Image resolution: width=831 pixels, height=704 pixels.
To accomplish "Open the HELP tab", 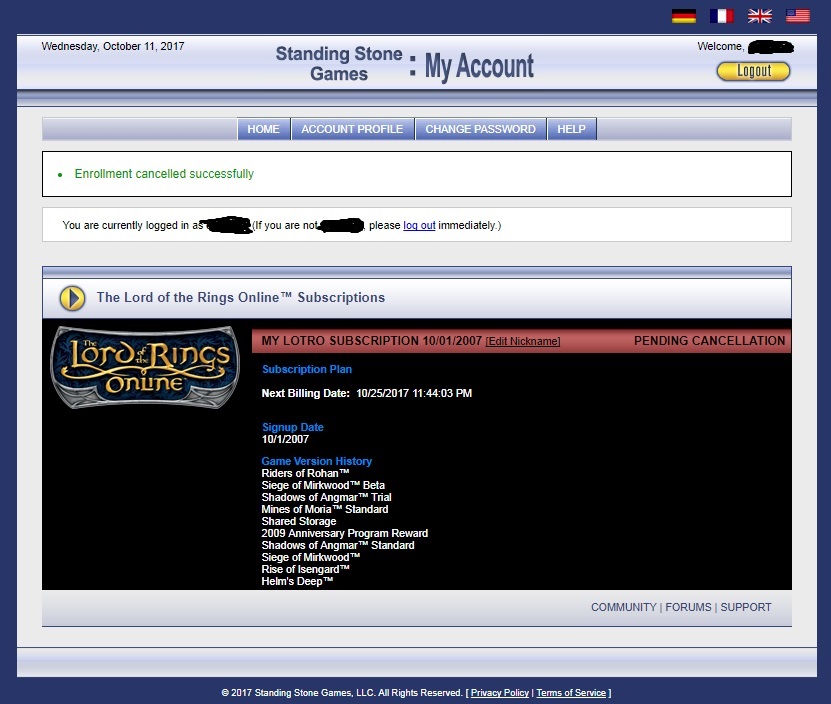I will 571,129.
